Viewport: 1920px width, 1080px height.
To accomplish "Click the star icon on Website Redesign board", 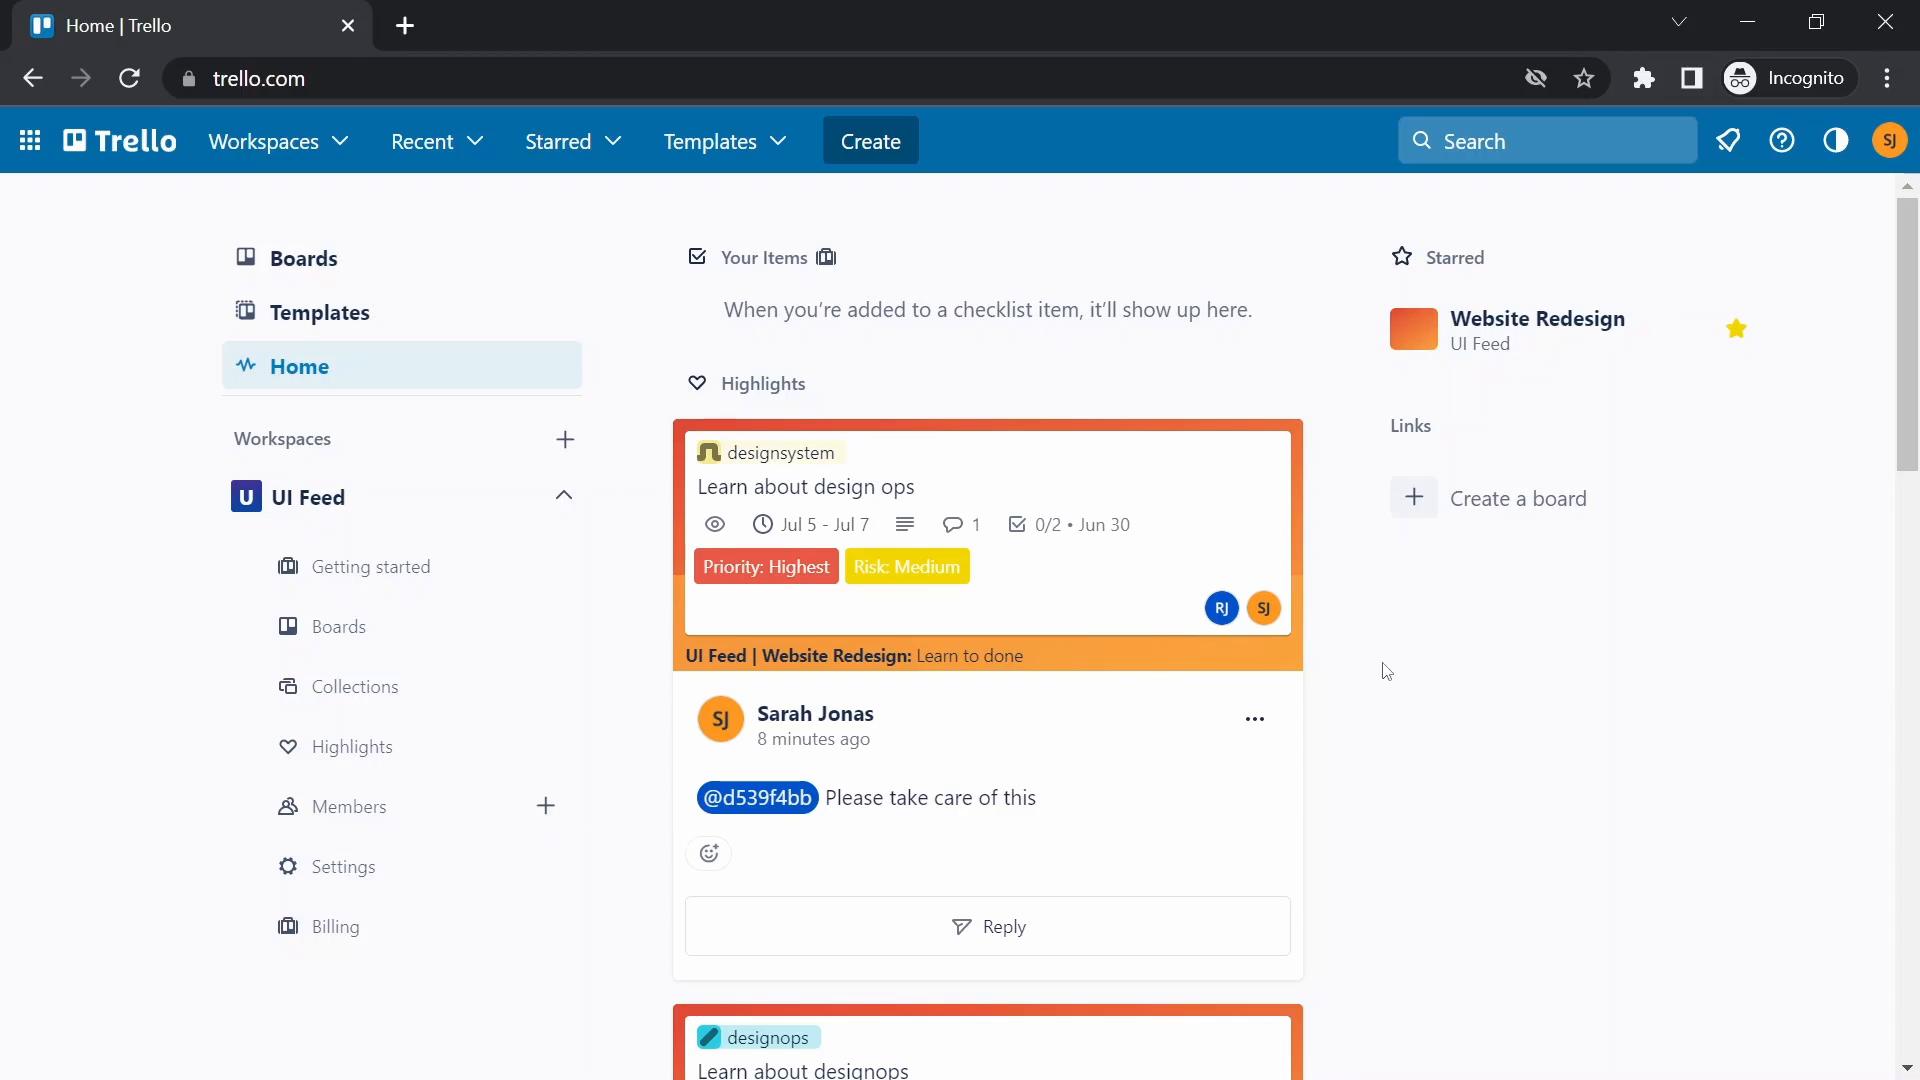I will (x=1737, y=327).
